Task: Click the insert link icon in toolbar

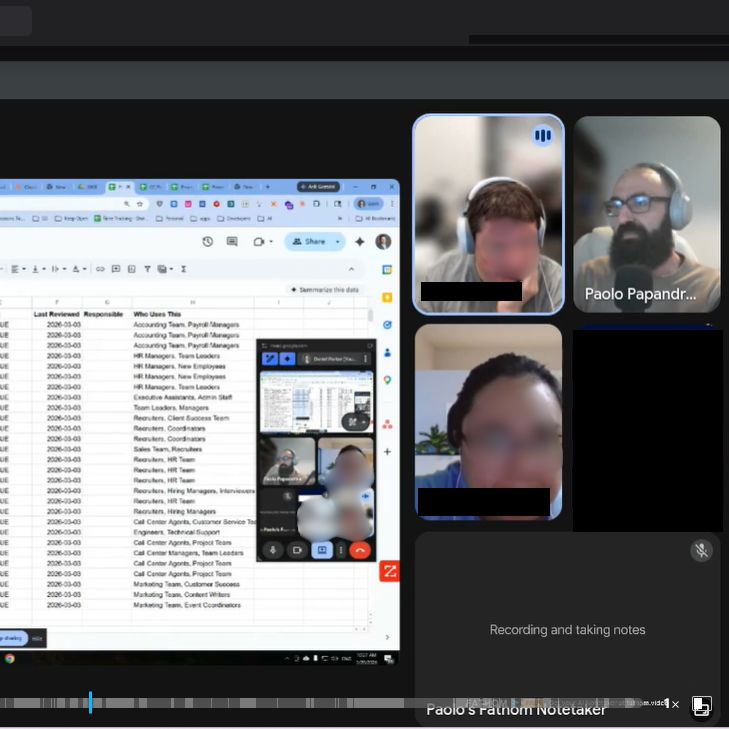Action: pyautogui.click(x=100, y=269)
